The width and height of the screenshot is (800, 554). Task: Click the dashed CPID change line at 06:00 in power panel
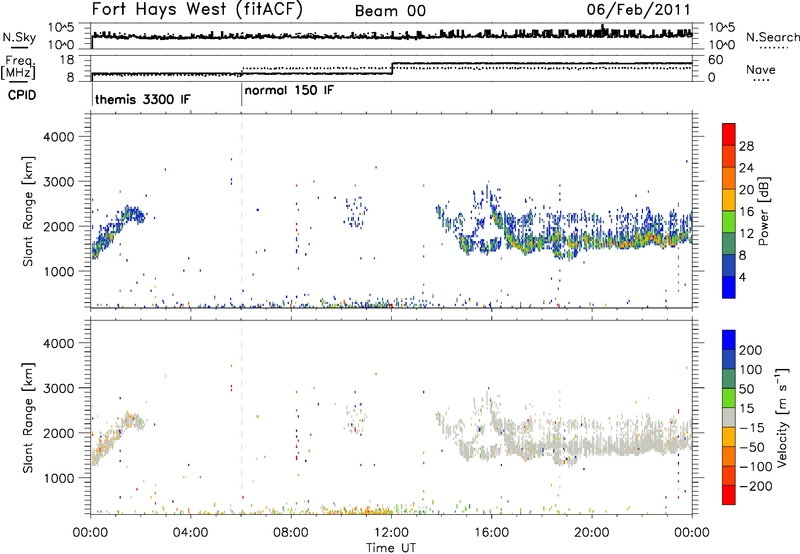241,210
